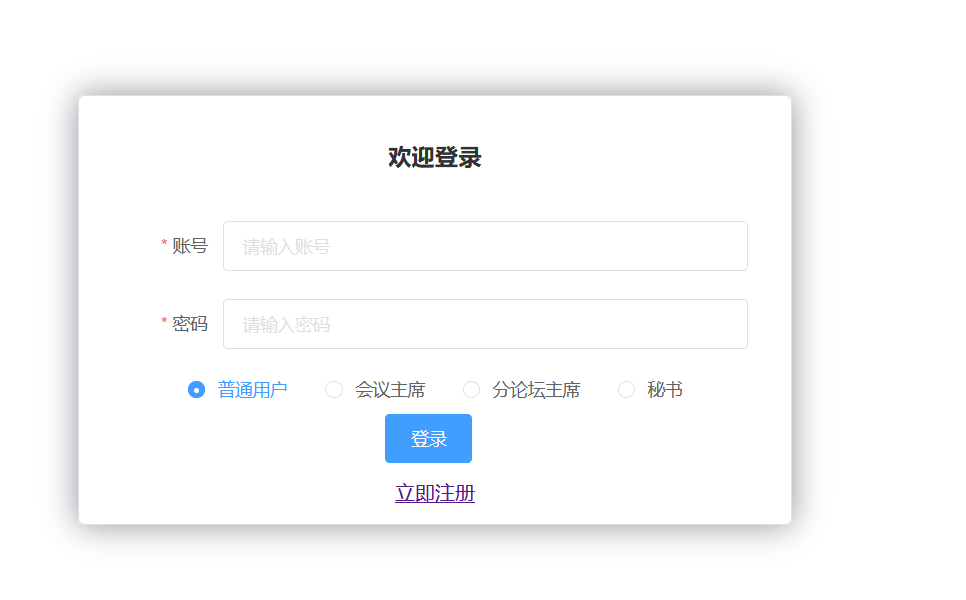Click the 密码 field label

pyautogui.click(x=191, y=324)
